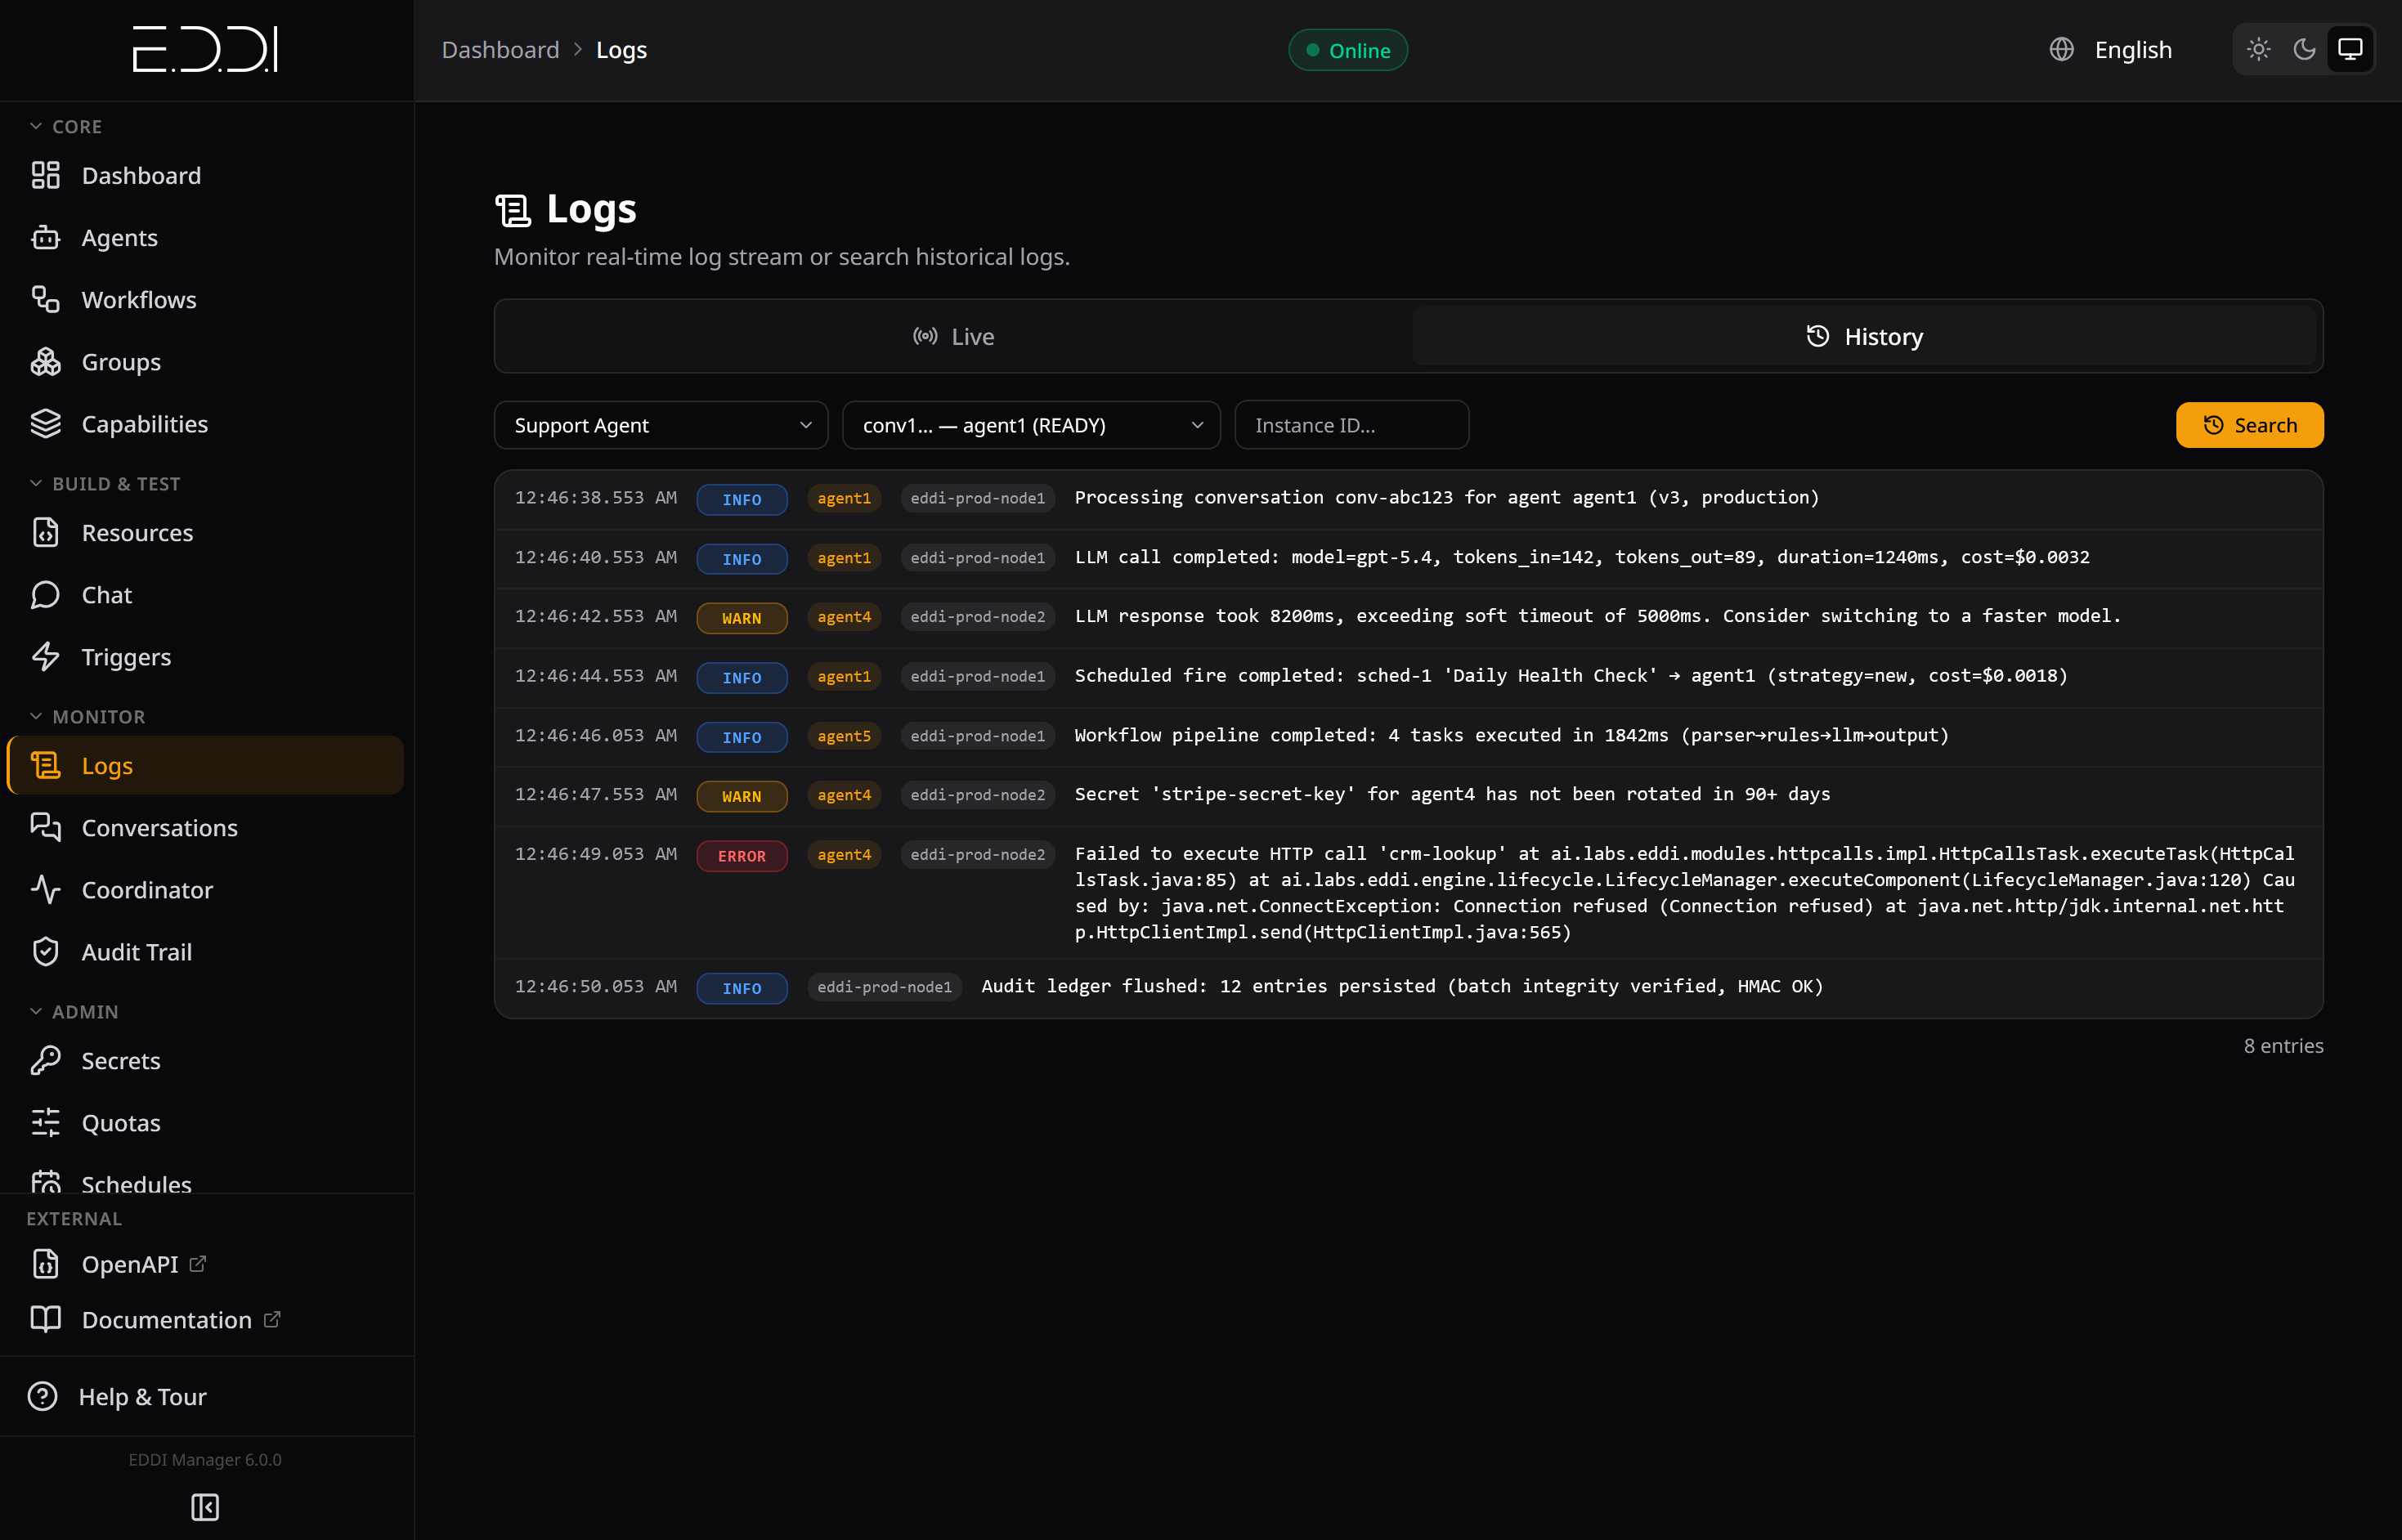Switch to dark theme moon toggle

[2304, 50]
